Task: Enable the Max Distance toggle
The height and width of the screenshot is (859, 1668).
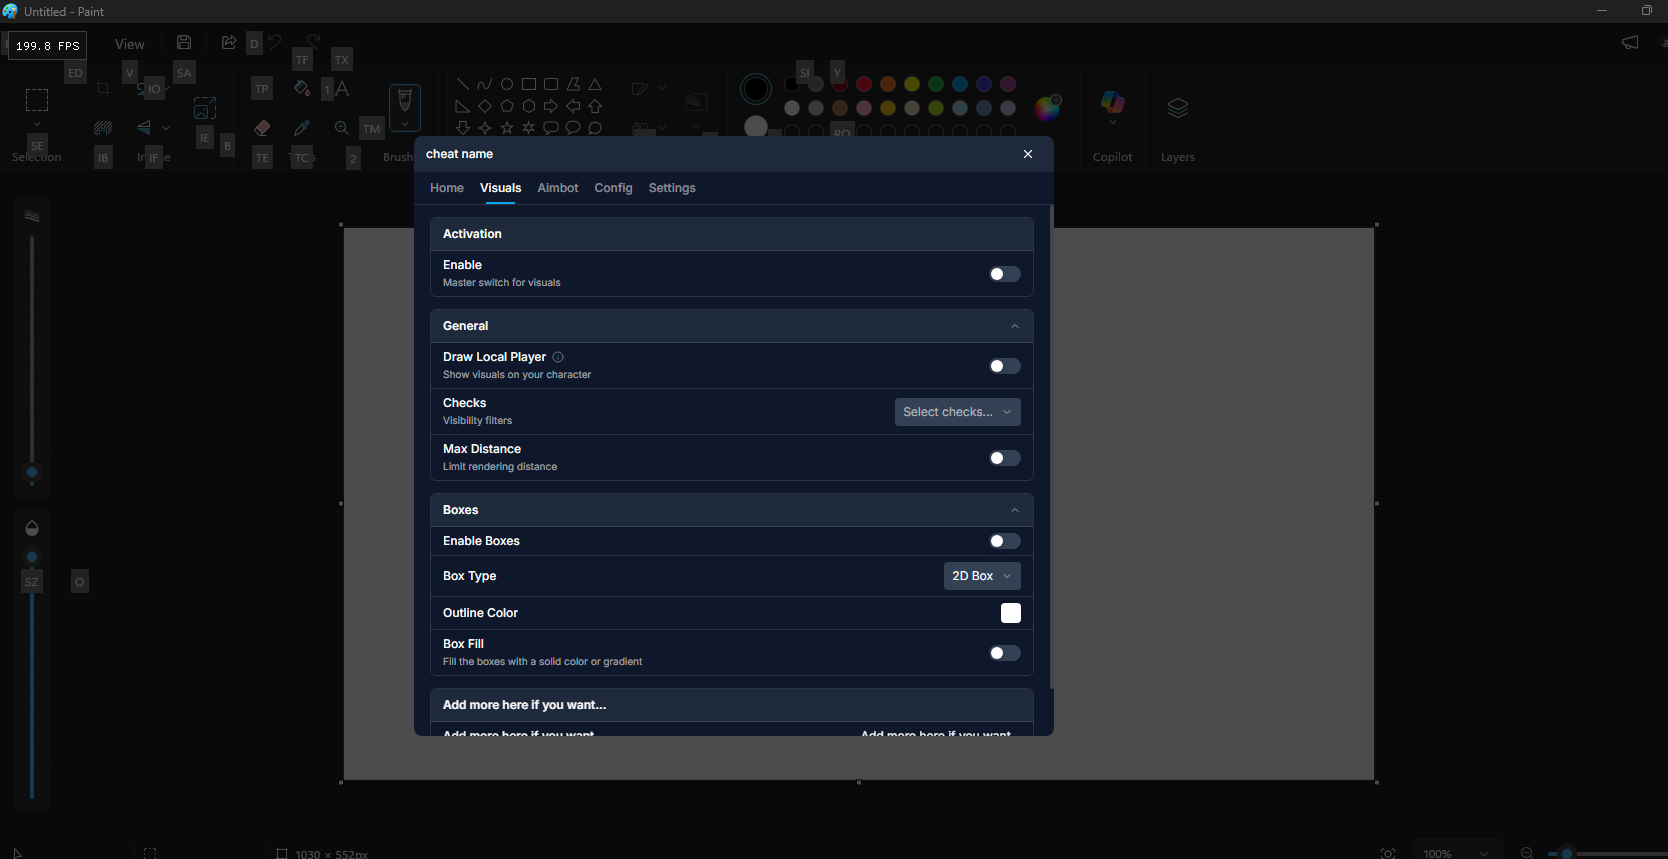Action: (x=1004, y=458)
